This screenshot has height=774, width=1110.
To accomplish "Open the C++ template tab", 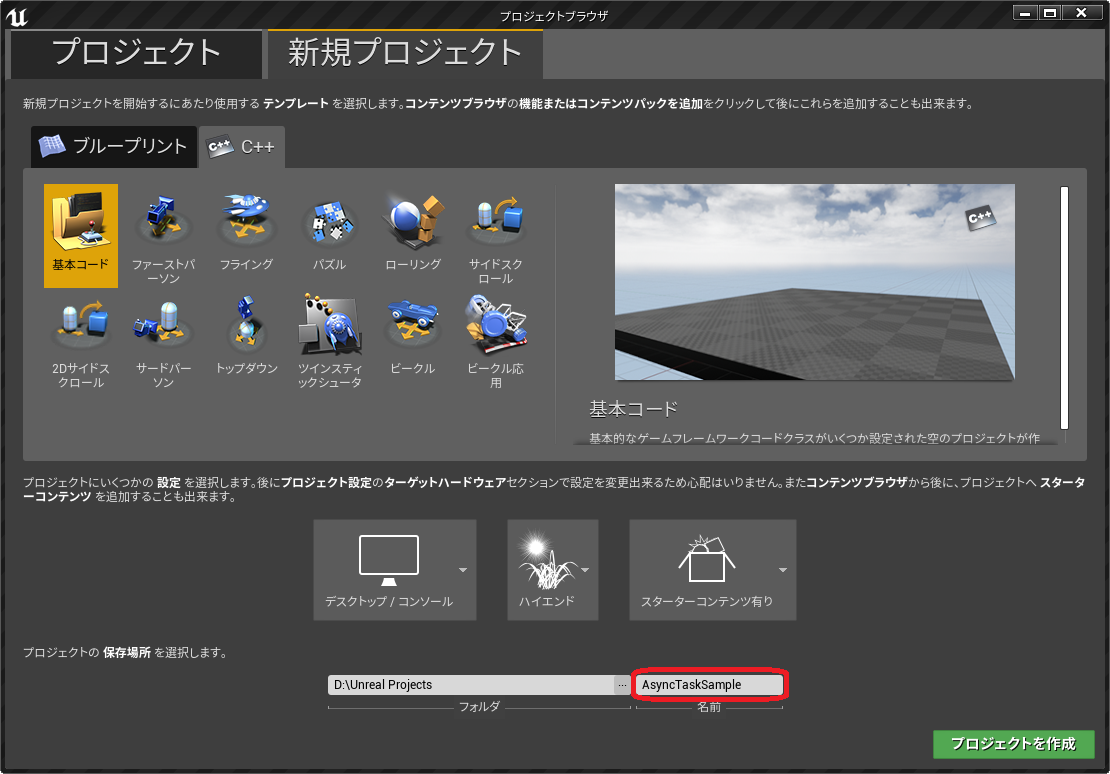I will 242,147.
